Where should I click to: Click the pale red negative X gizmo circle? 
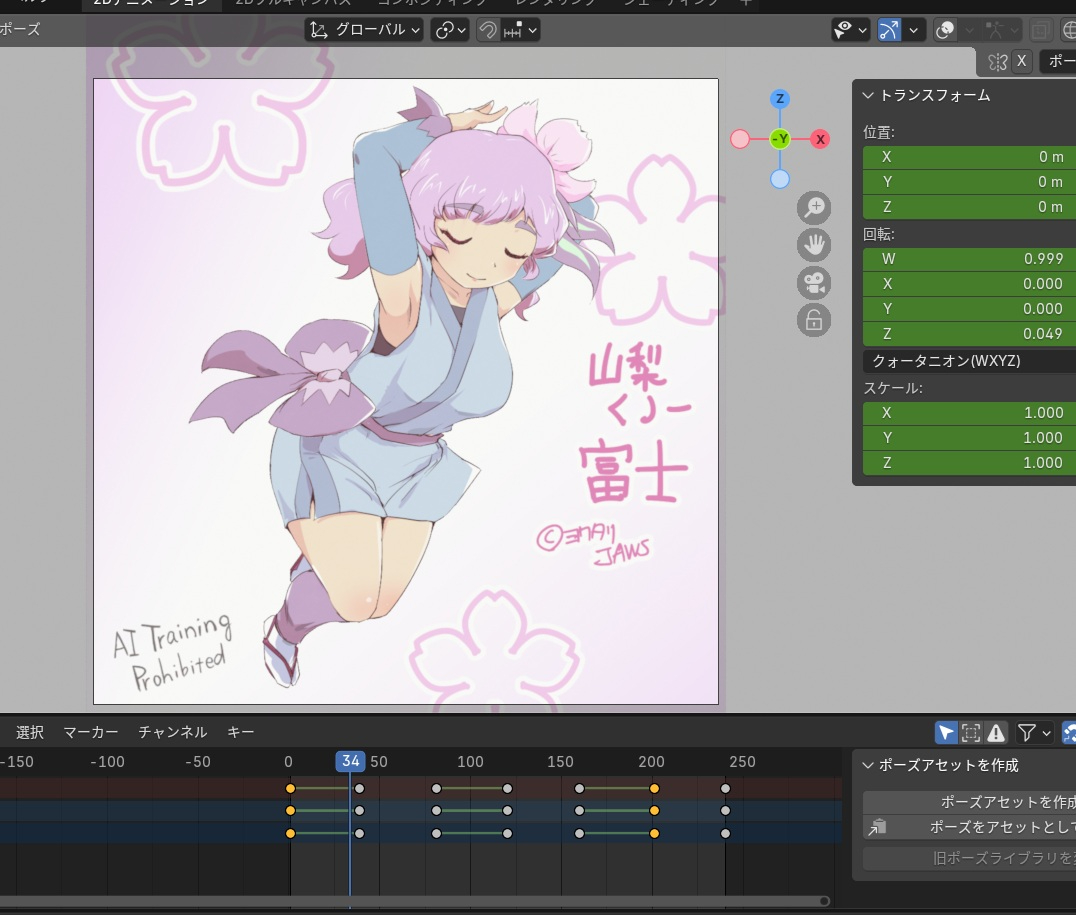tap(740, 139)
